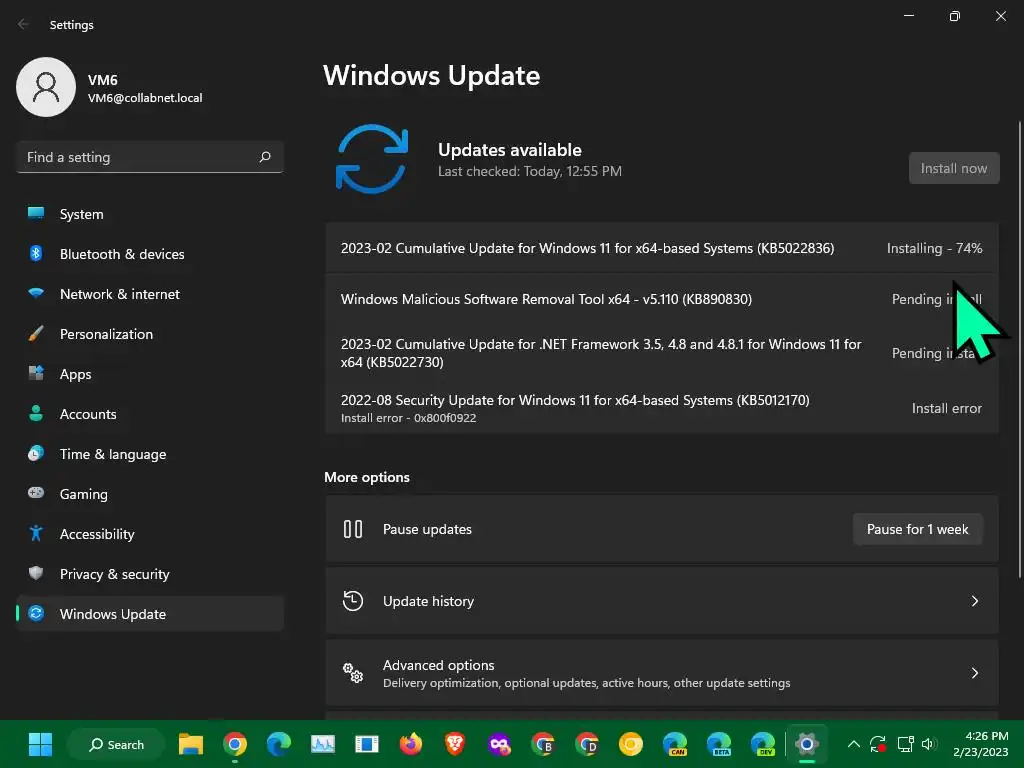Viewport: 1024px width, 768px height.
Task: Click the Install error - 0x800f0922 text
Action: [408, 418]
